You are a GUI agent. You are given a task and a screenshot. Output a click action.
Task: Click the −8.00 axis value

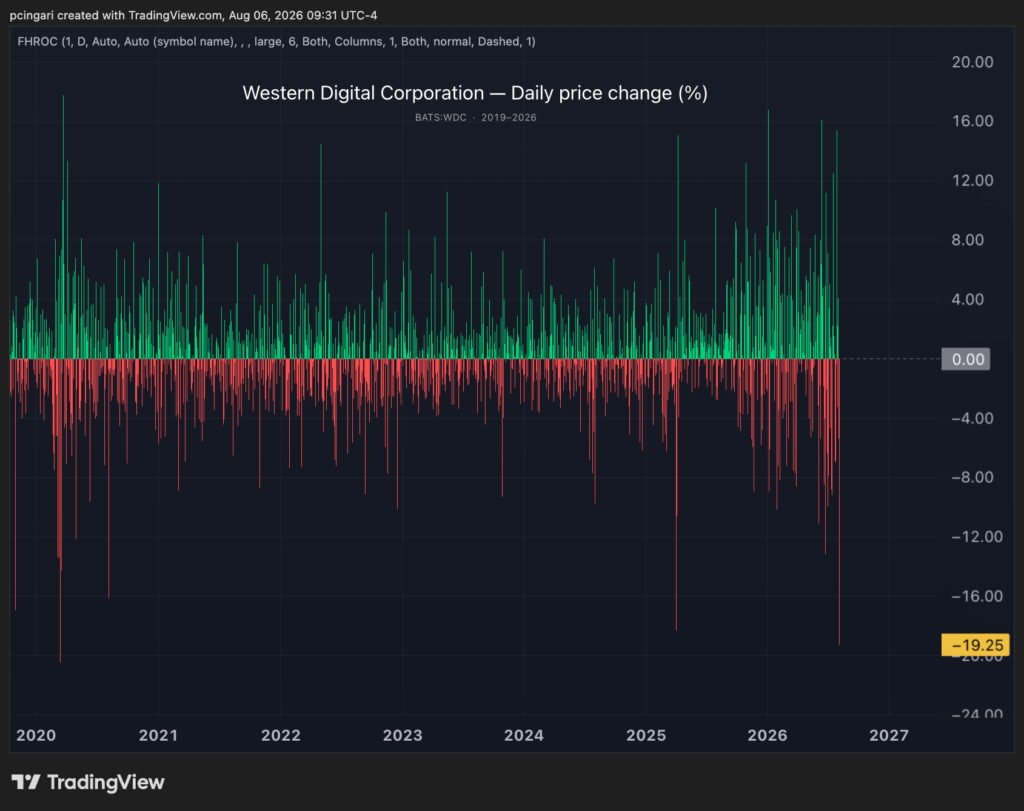point(972,477)
